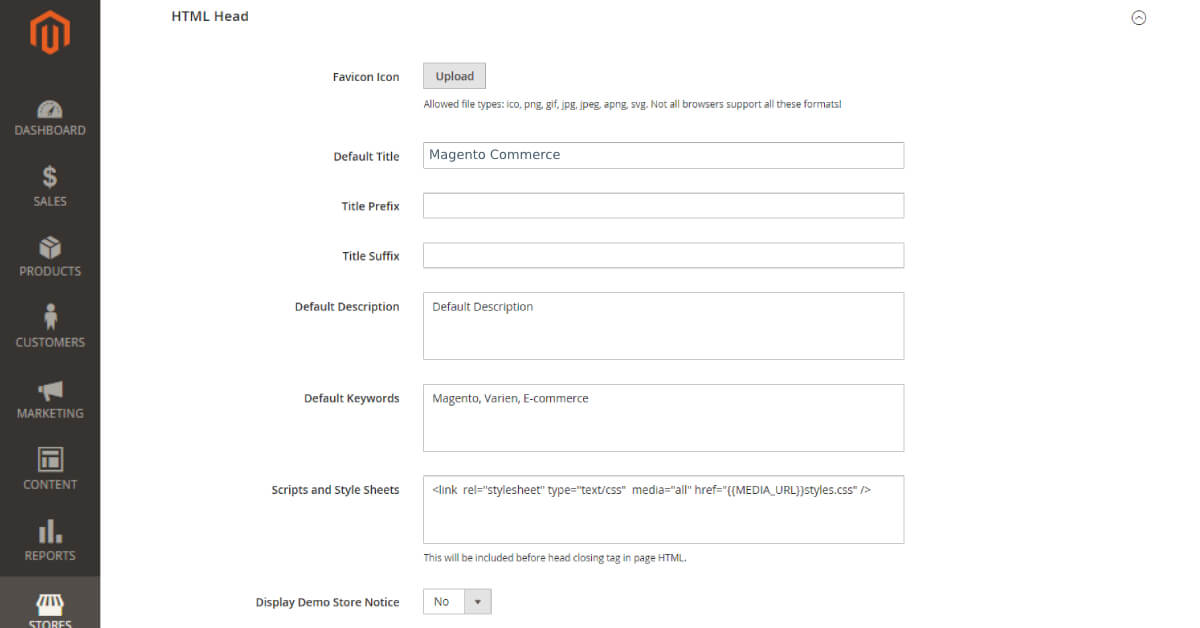Click the 'included before head closing tag' note
This screenshot has width=1200, height=628.
tap(555, 558)
